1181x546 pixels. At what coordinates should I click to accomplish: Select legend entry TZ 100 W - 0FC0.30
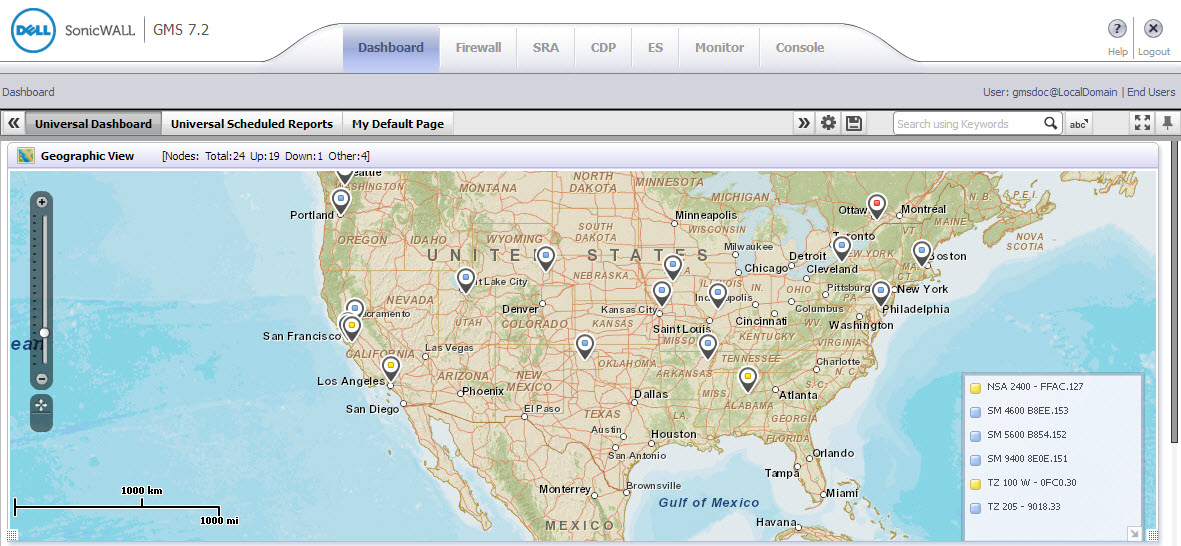(x=1032, y=483)
